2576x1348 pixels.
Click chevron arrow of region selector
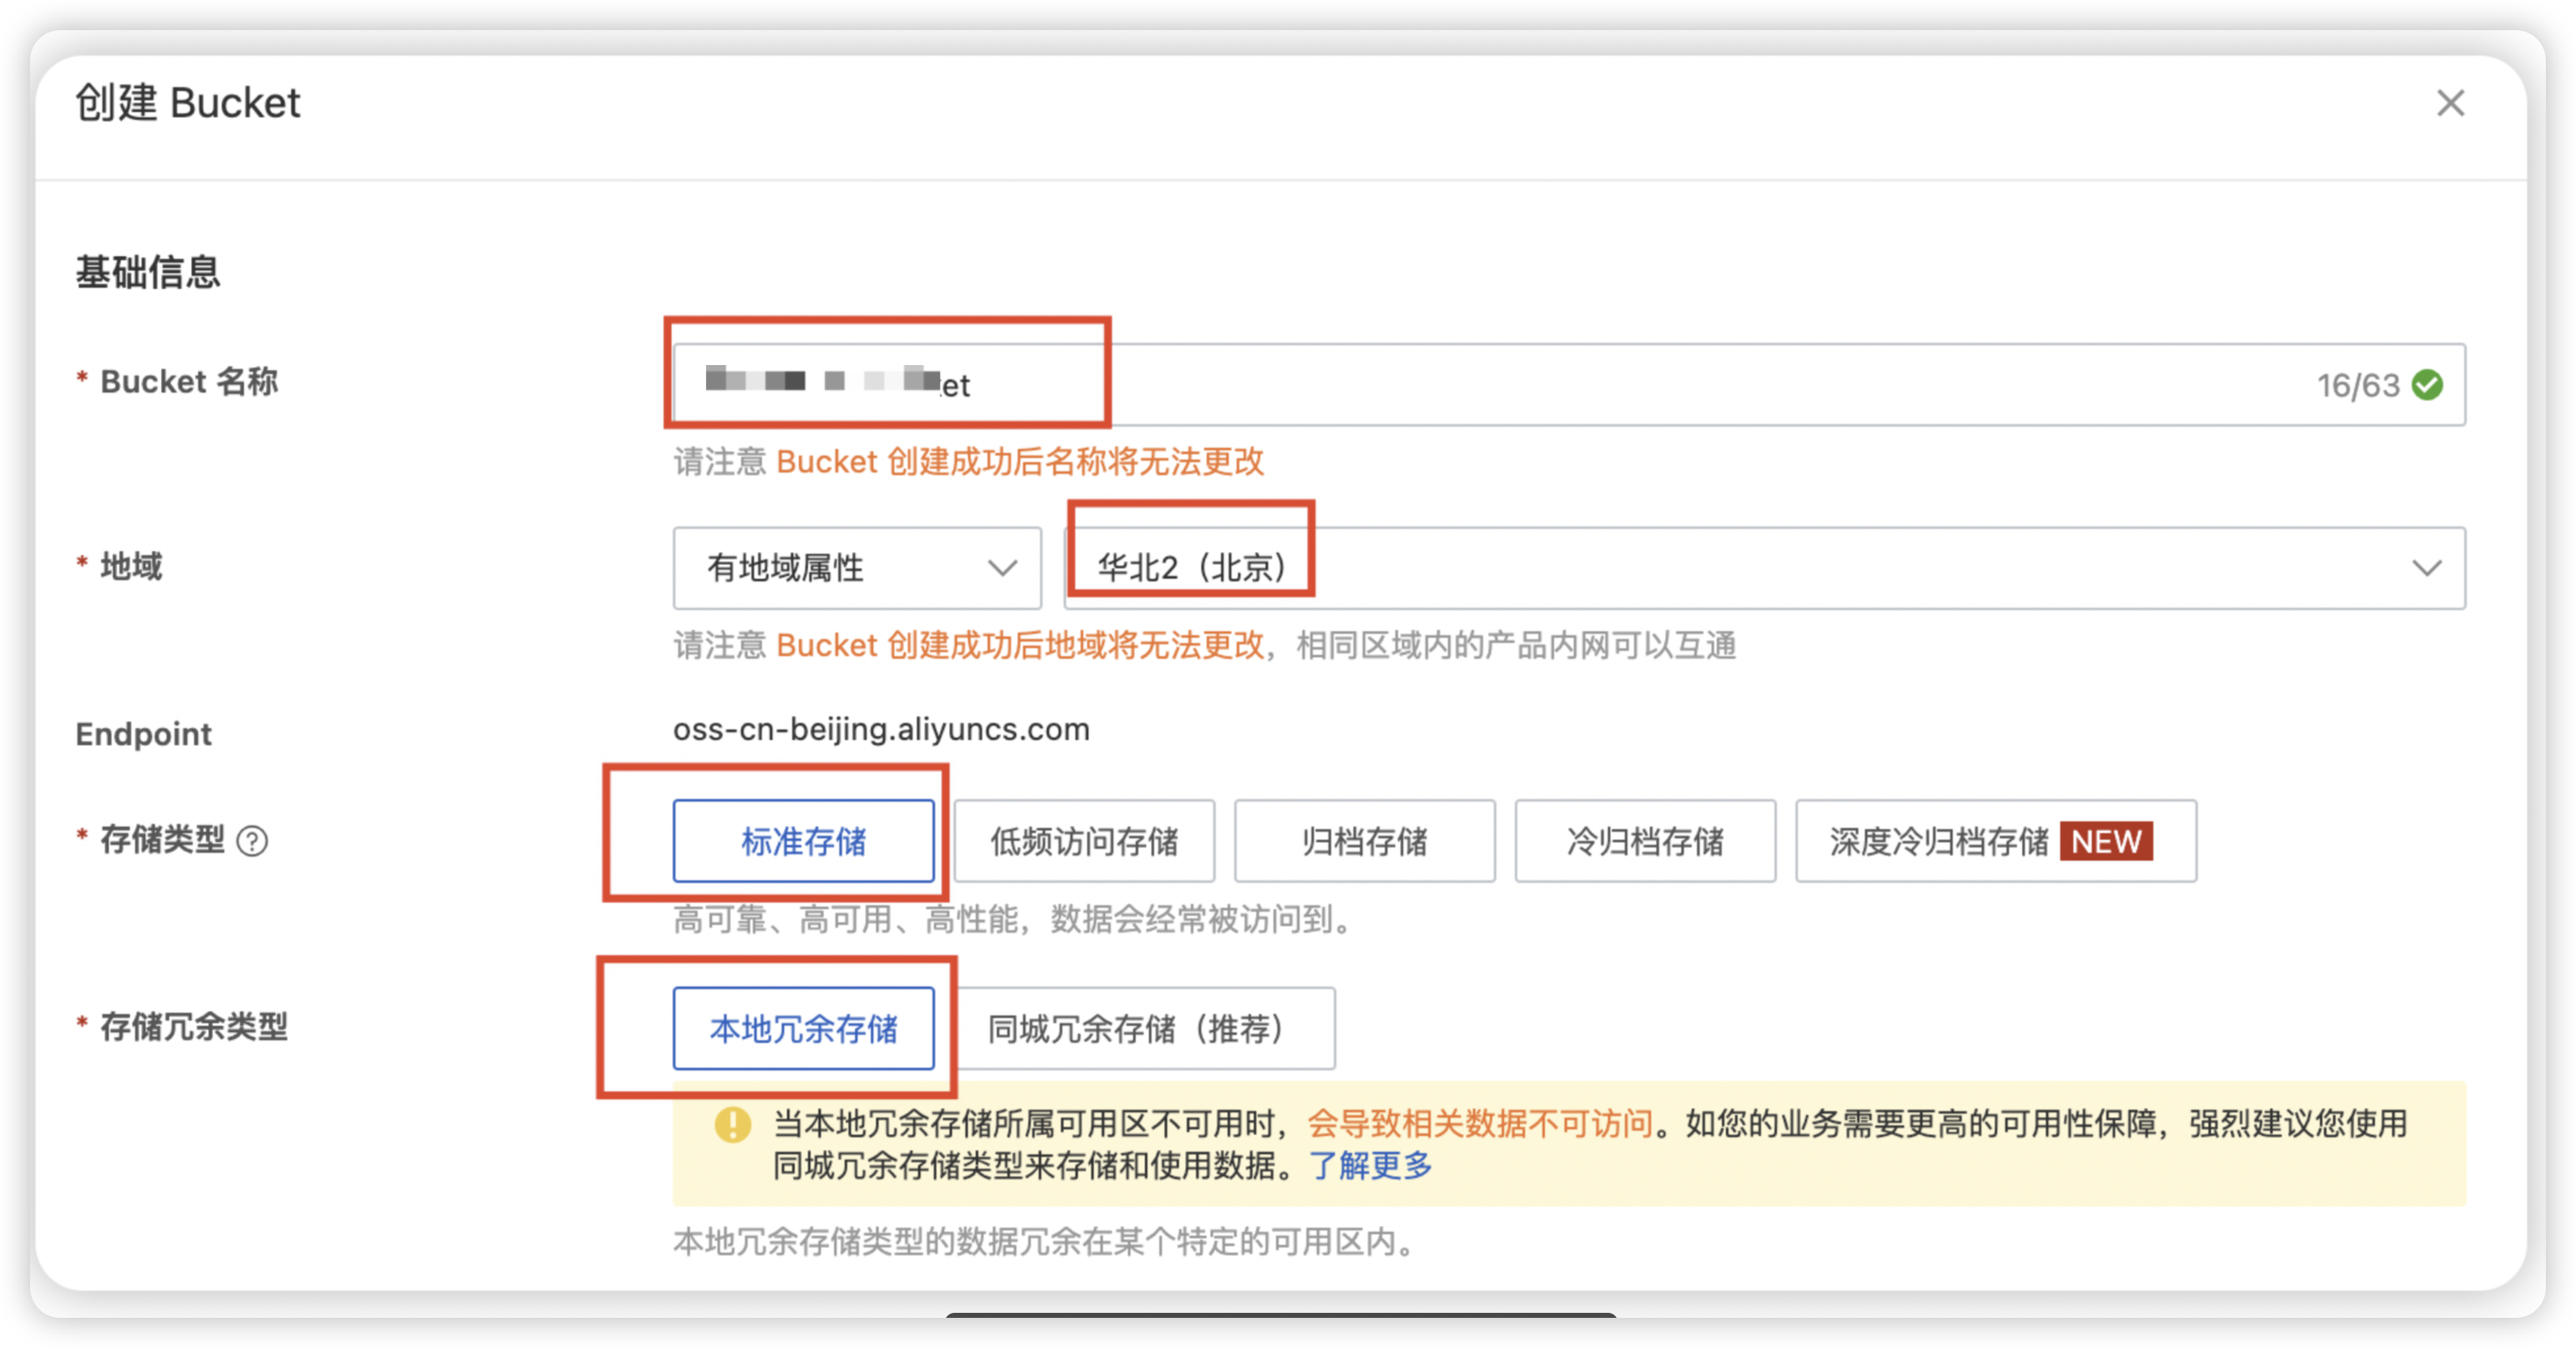coord(2426,568)
